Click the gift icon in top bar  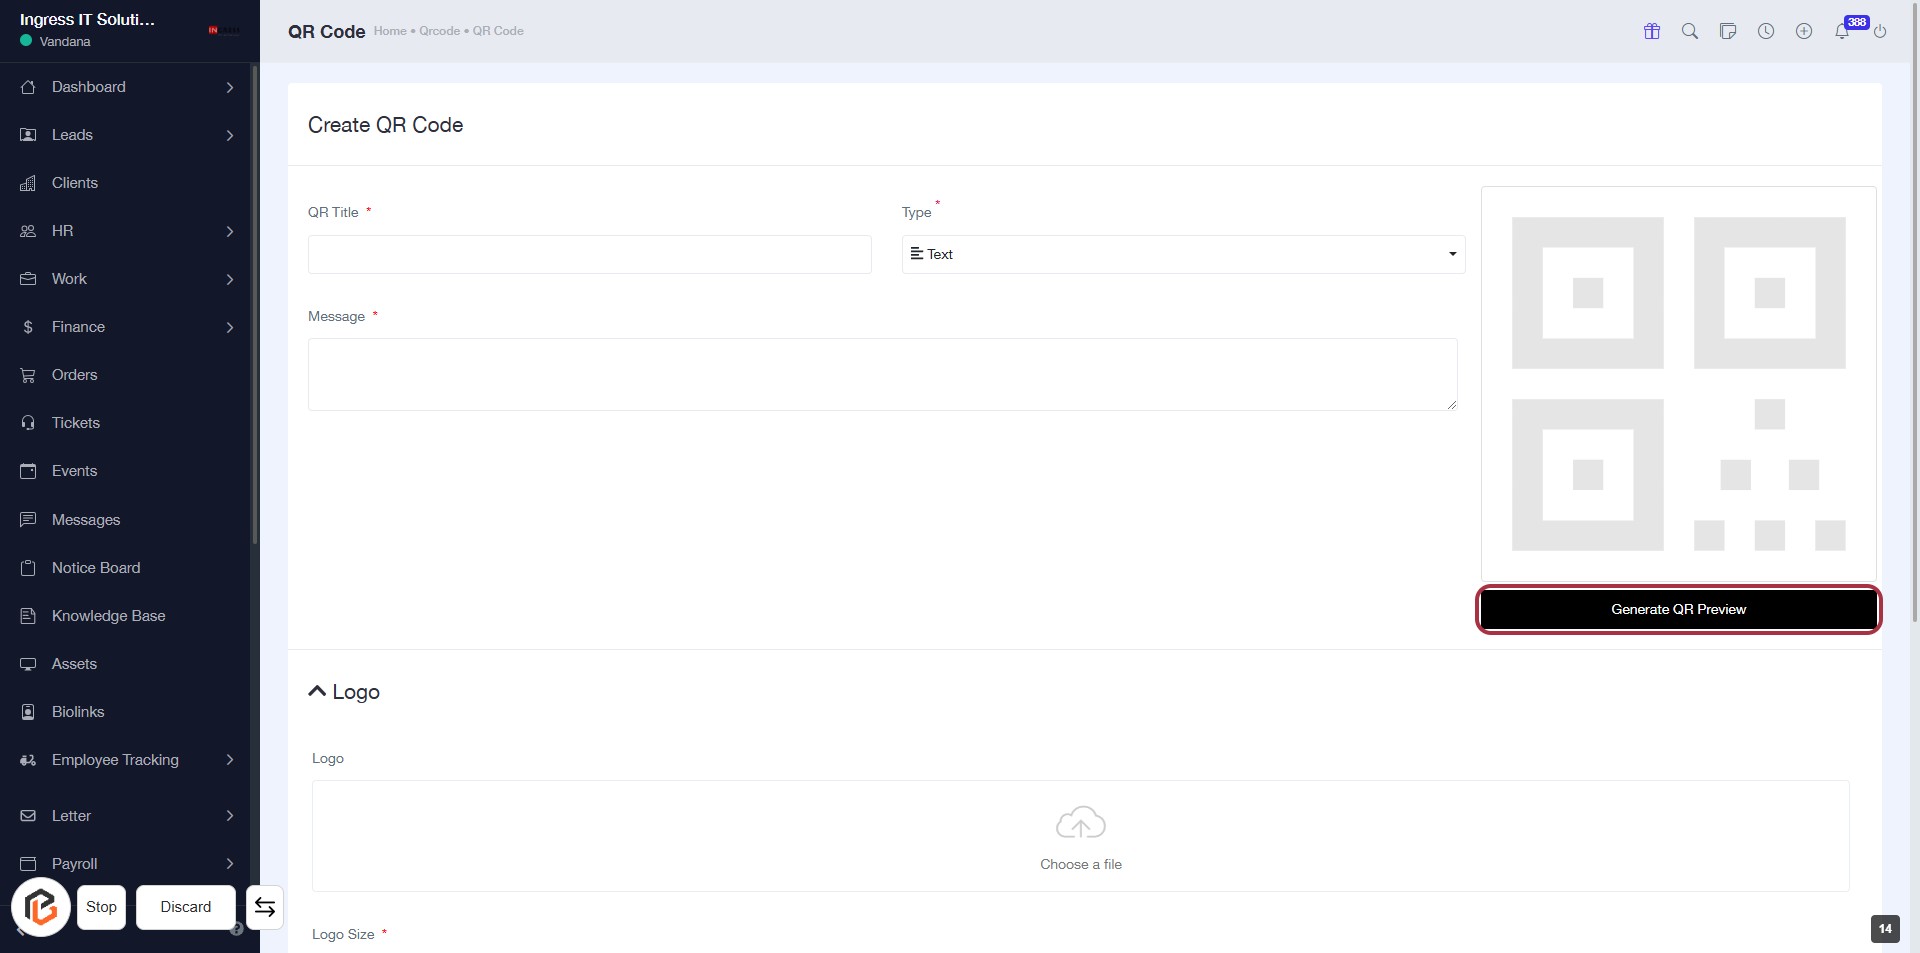click(x=1652, y=31)
